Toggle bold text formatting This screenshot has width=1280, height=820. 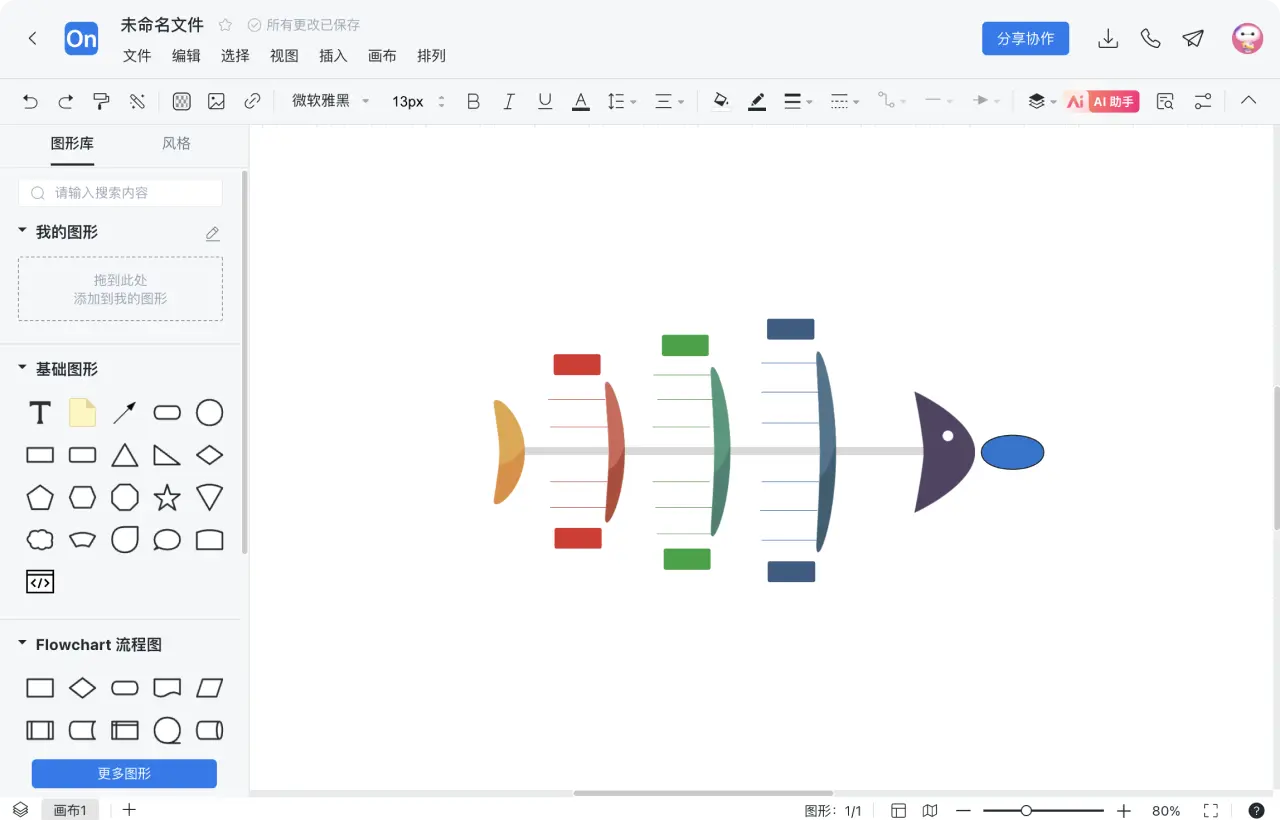click(x=474, y=101)
